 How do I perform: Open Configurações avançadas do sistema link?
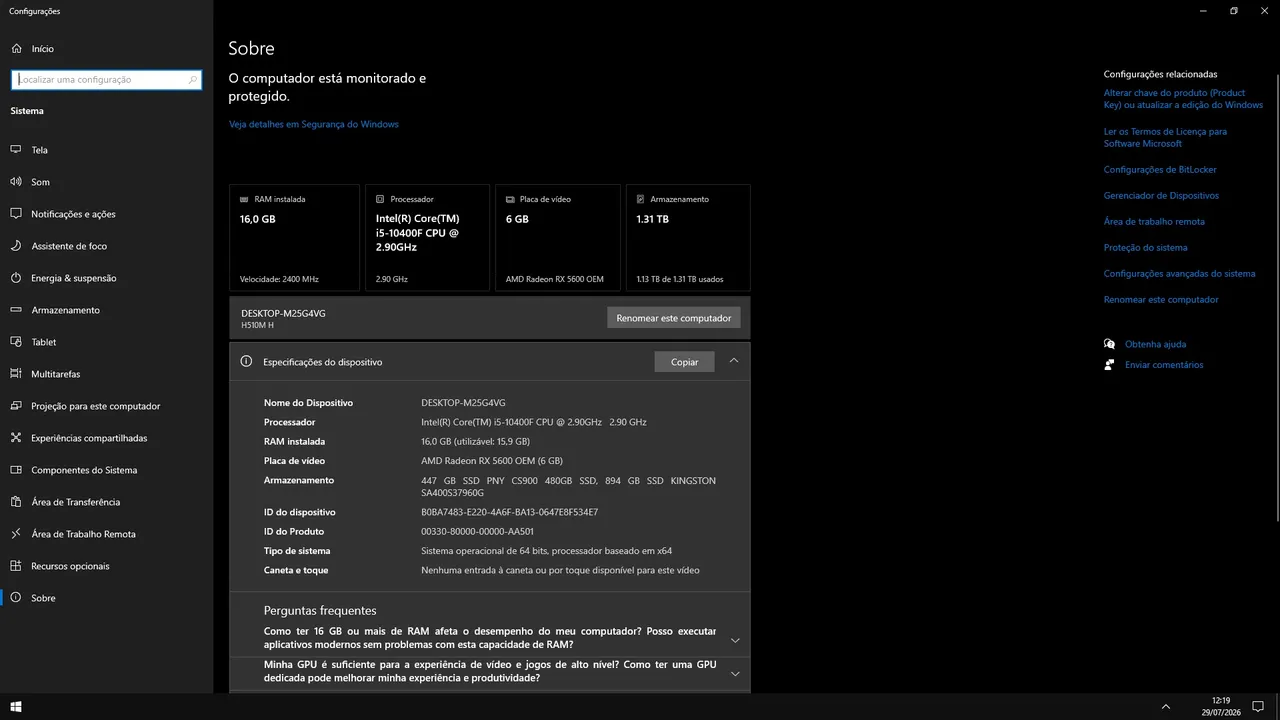[1179, 274]
